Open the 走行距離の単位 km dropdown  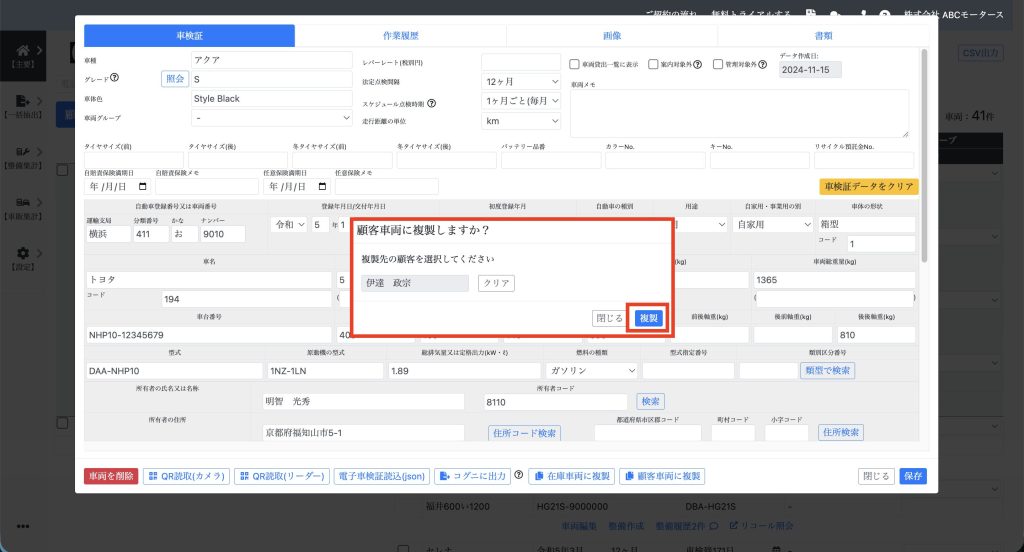(x=521, y=121)
